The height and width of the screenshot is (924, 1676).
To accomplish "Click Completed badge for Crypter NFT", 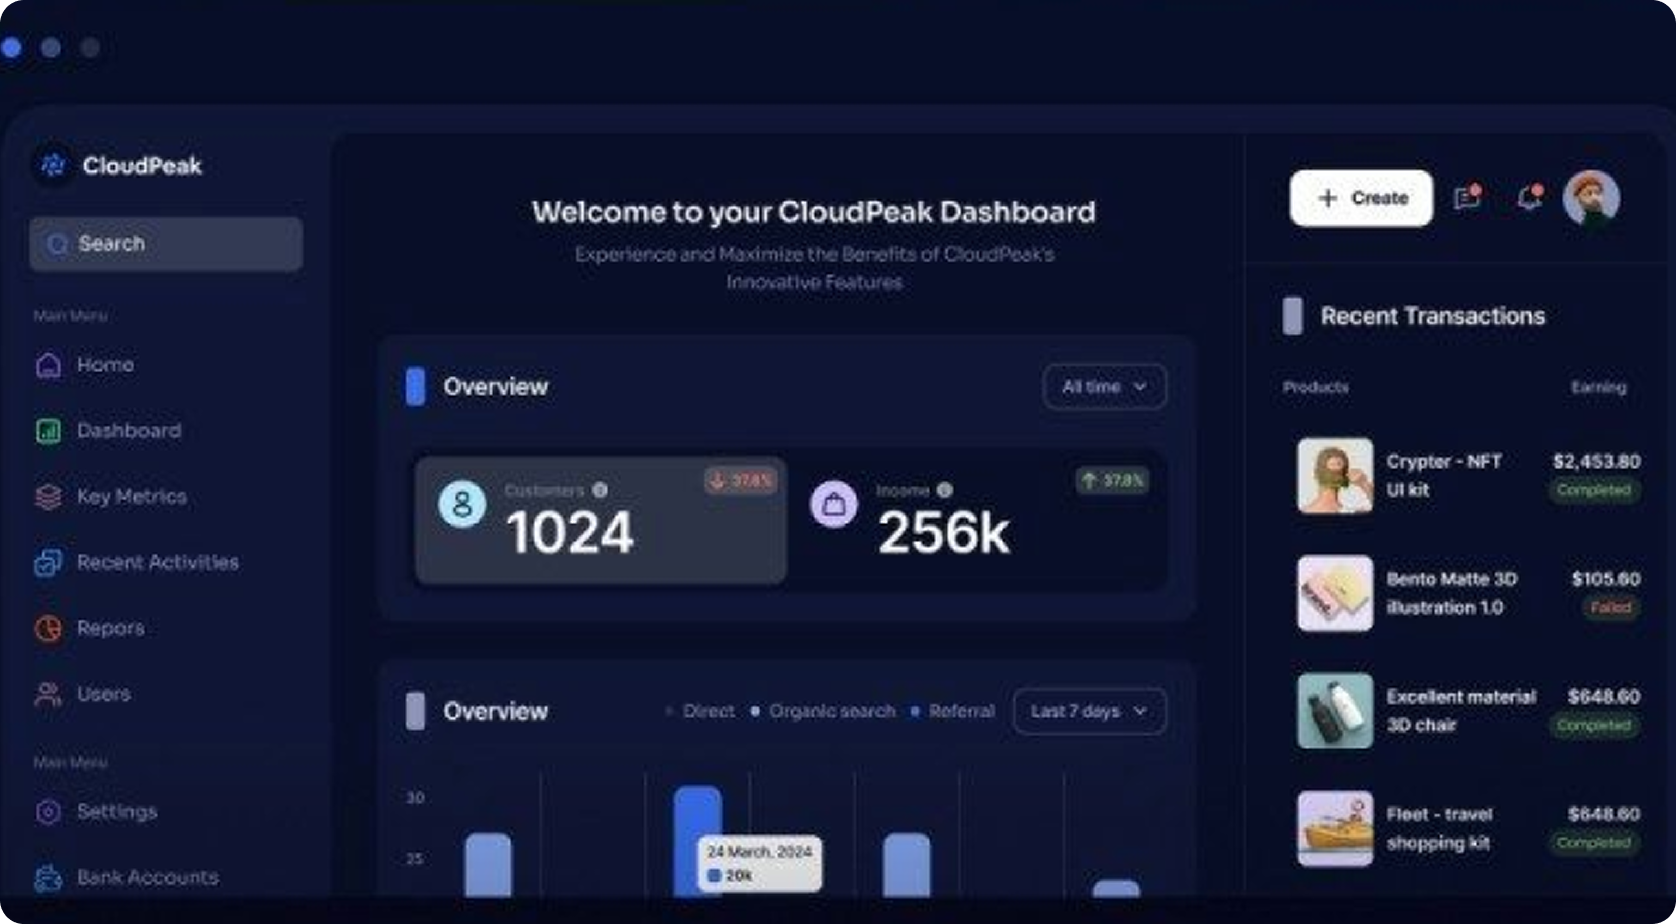I will pos(1594,490).
